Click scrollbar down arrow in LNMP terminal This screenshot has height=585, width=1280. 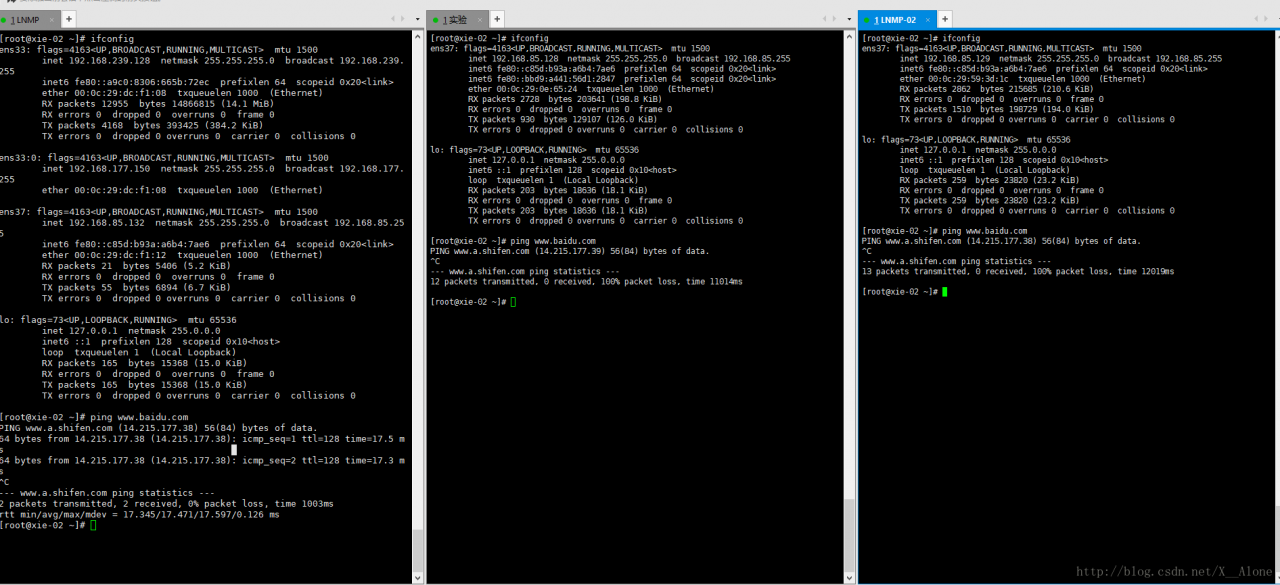pyautogui.click(x=418, y=578)
